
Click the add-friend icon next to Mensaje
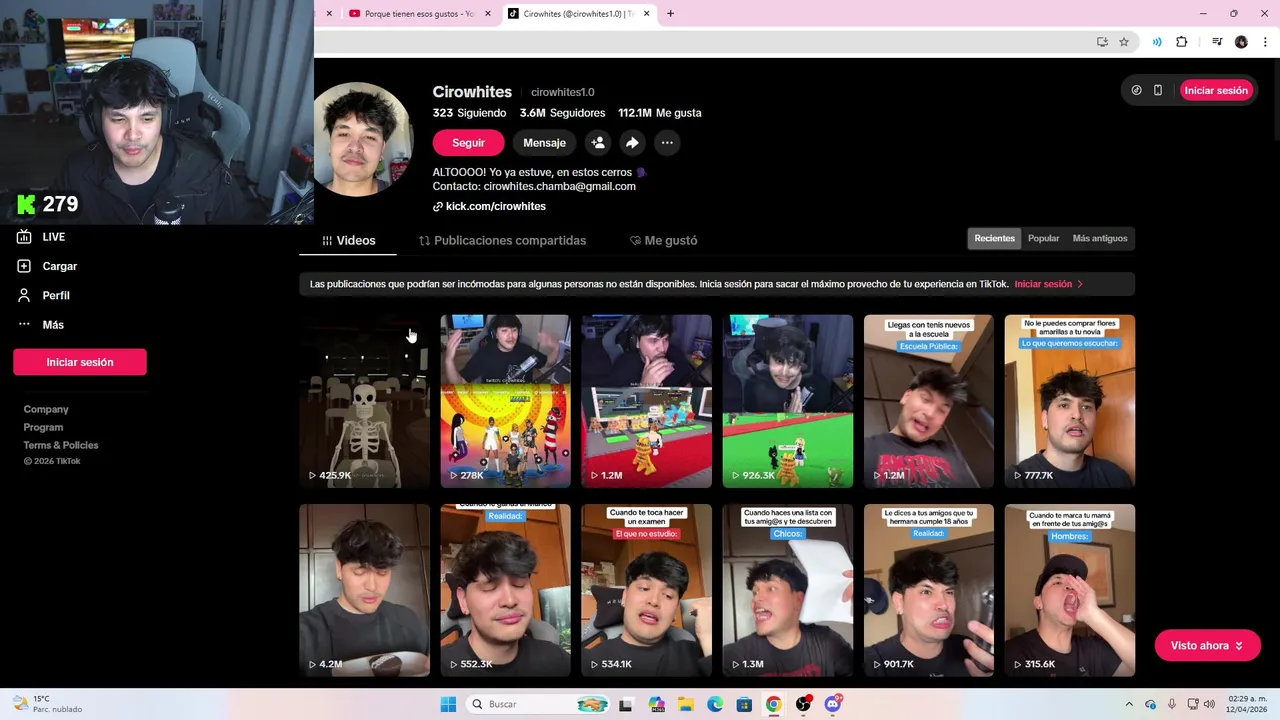pyautogui.click(x=598, y=143)
